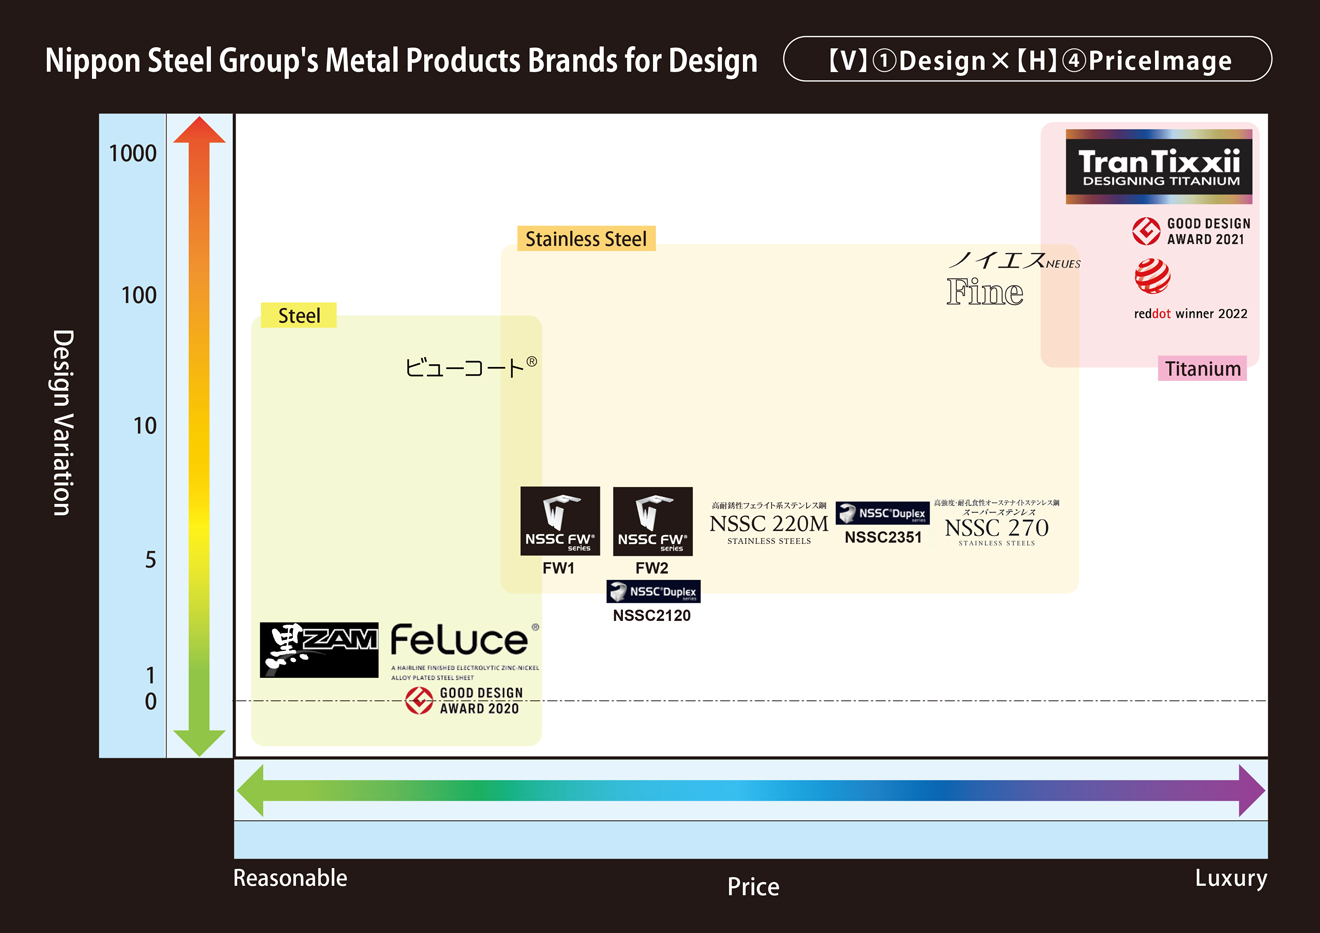Viewport: 1320px width, 933px height.
Task: Click the Reasonable label under price axis
Action: [290, 877]
